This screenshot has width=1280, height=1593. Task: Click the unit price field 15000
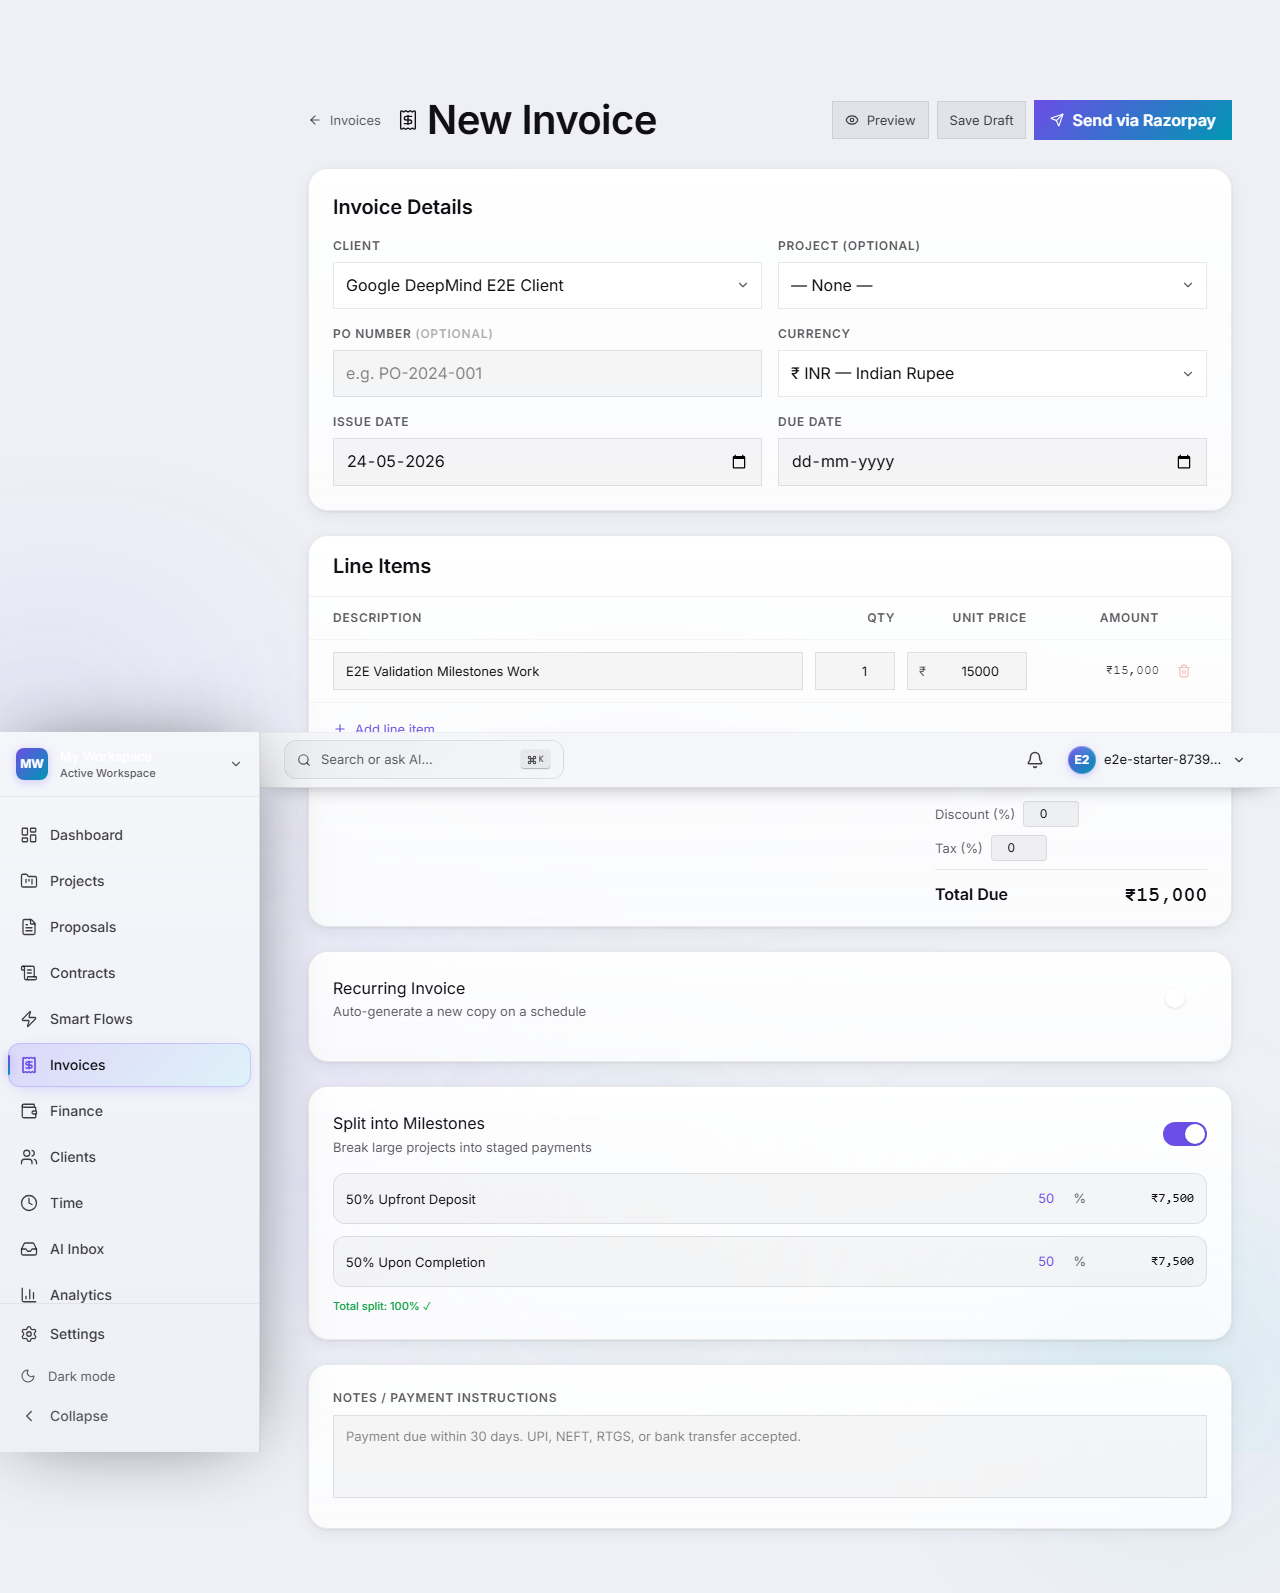point(967,671)
